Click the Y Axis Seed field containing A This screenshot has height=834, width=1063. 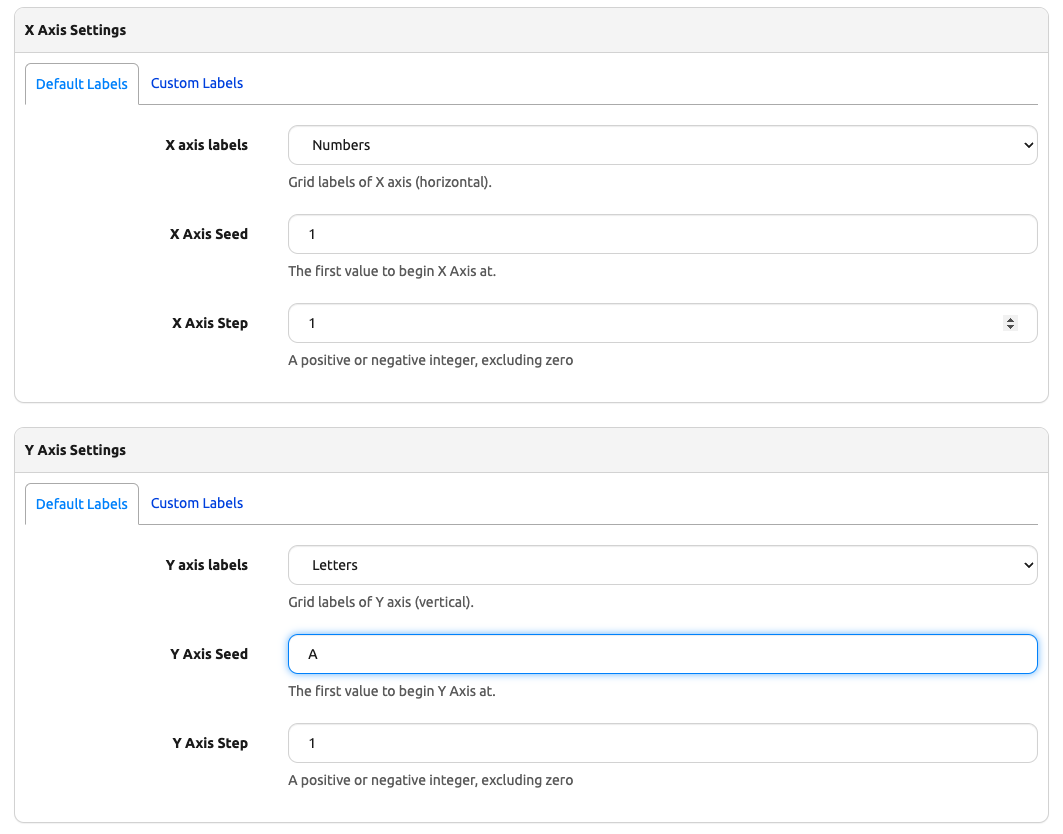[662, 654]
